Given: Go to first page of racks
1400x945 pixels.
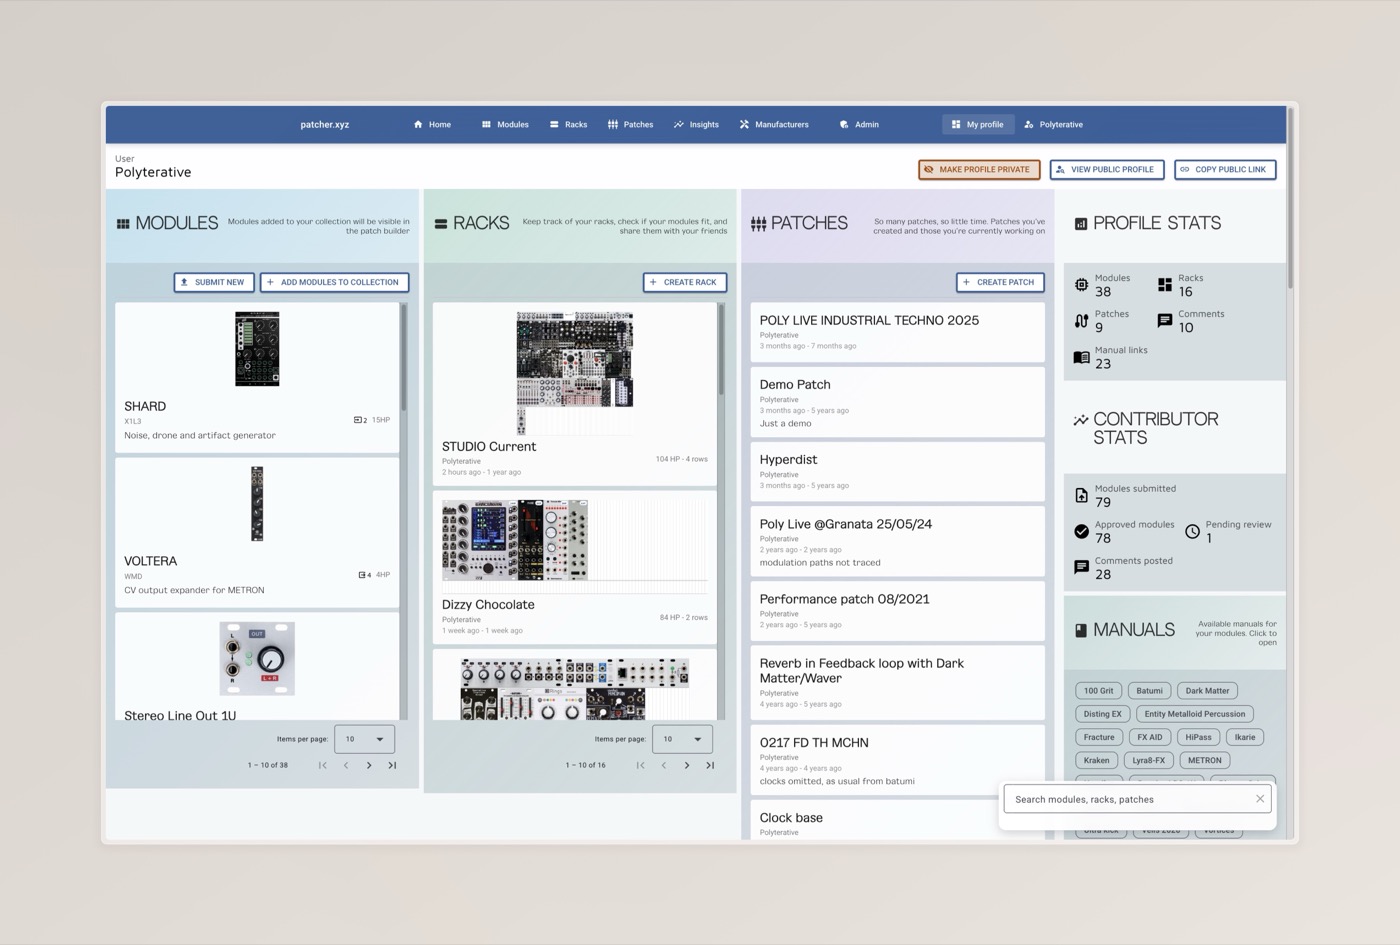Looking at the screenshot, I should tap(640, 765).
